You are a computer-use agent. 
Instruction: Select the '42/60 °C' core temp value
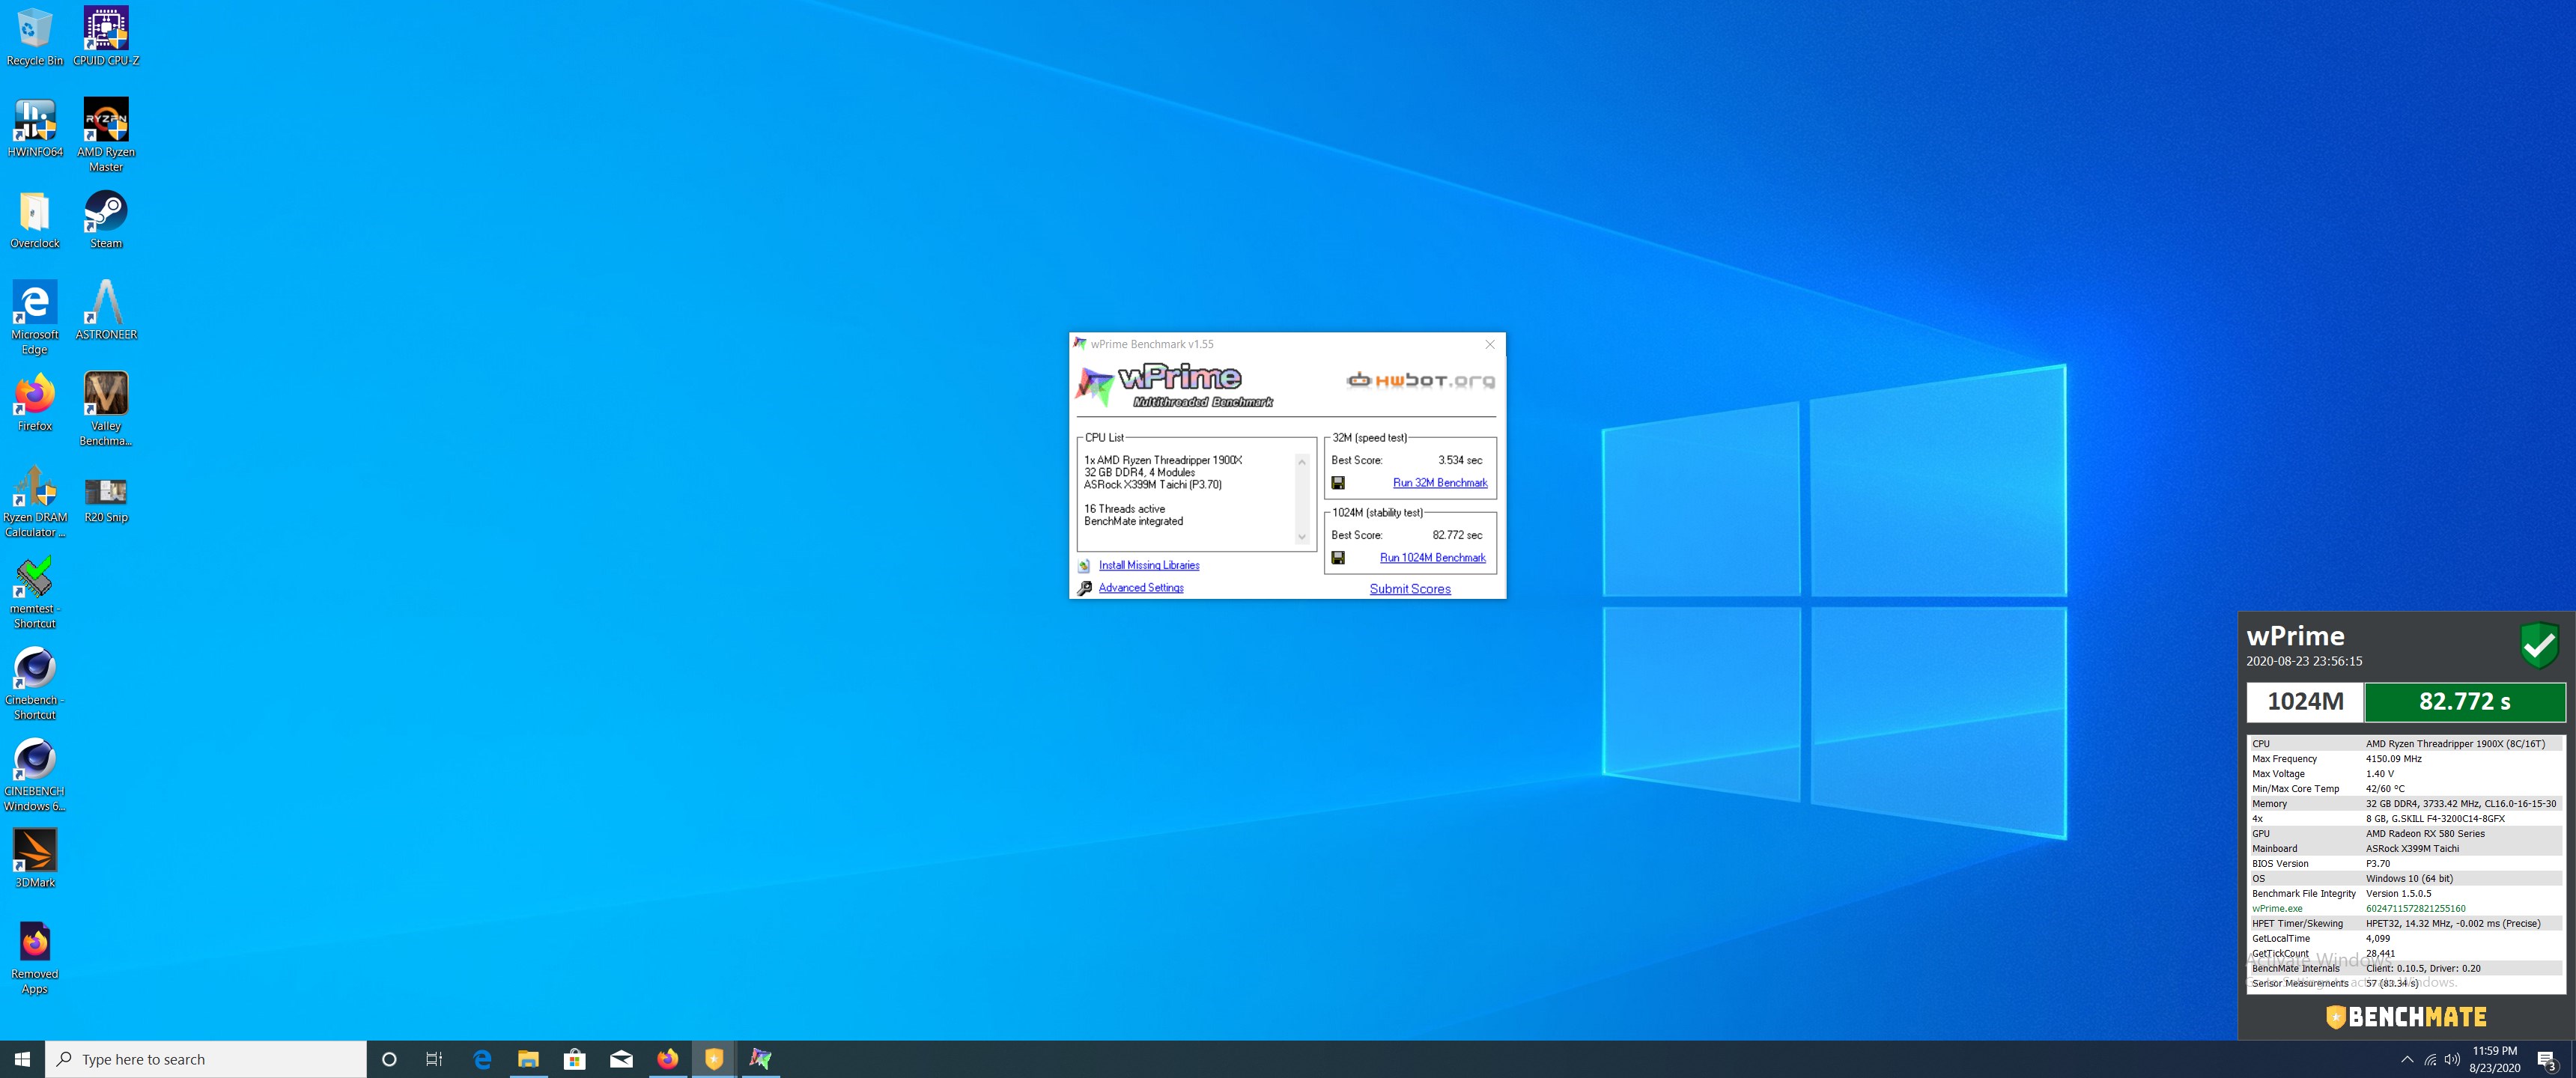(2385, 789)
